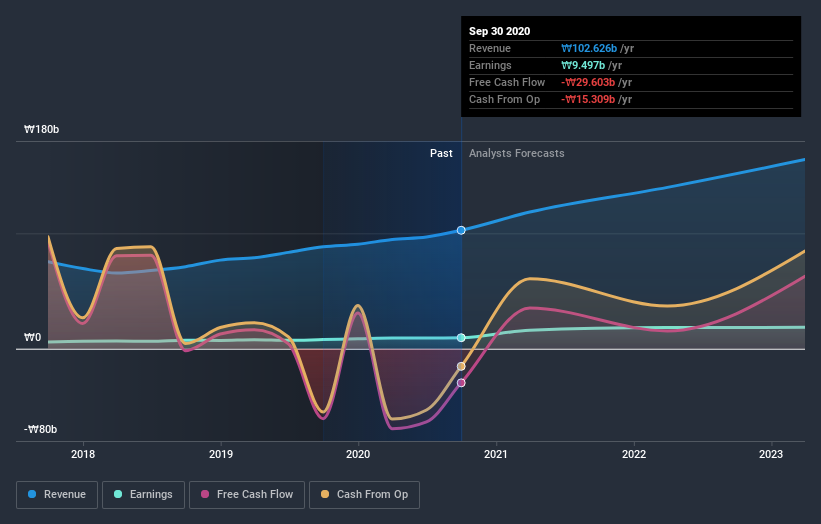Image resolution: width=821 pixels, height=524 pixels.
Task: Click the 'Sep 30 2020' tooltip date
Action: [x=500, y=31]
